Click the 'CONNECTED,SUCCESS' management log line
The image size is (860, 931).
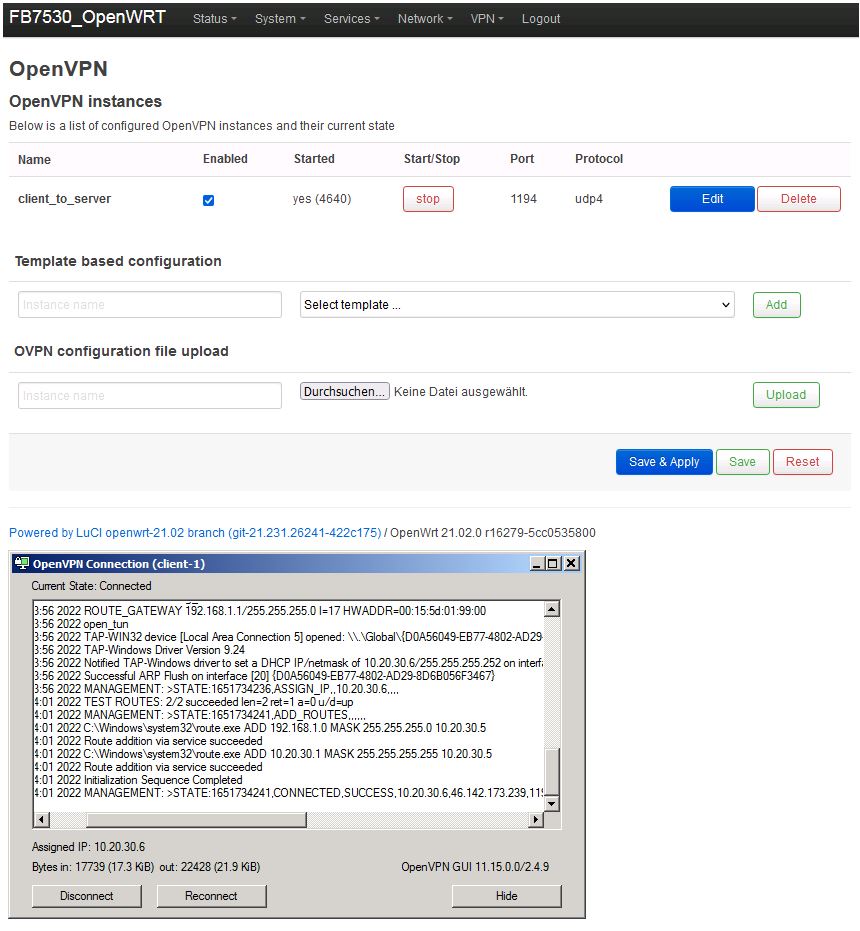[x=289, y=793]
